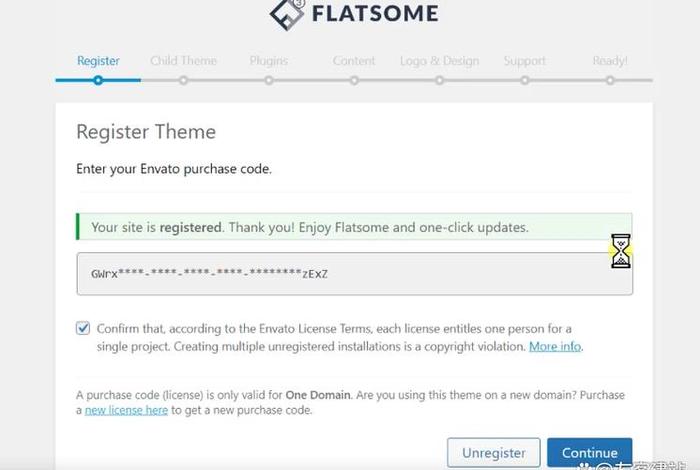The width and height of the screenshot is (700, 470).
Task: Open the Child Theme step tab
Action: point(183,61)
